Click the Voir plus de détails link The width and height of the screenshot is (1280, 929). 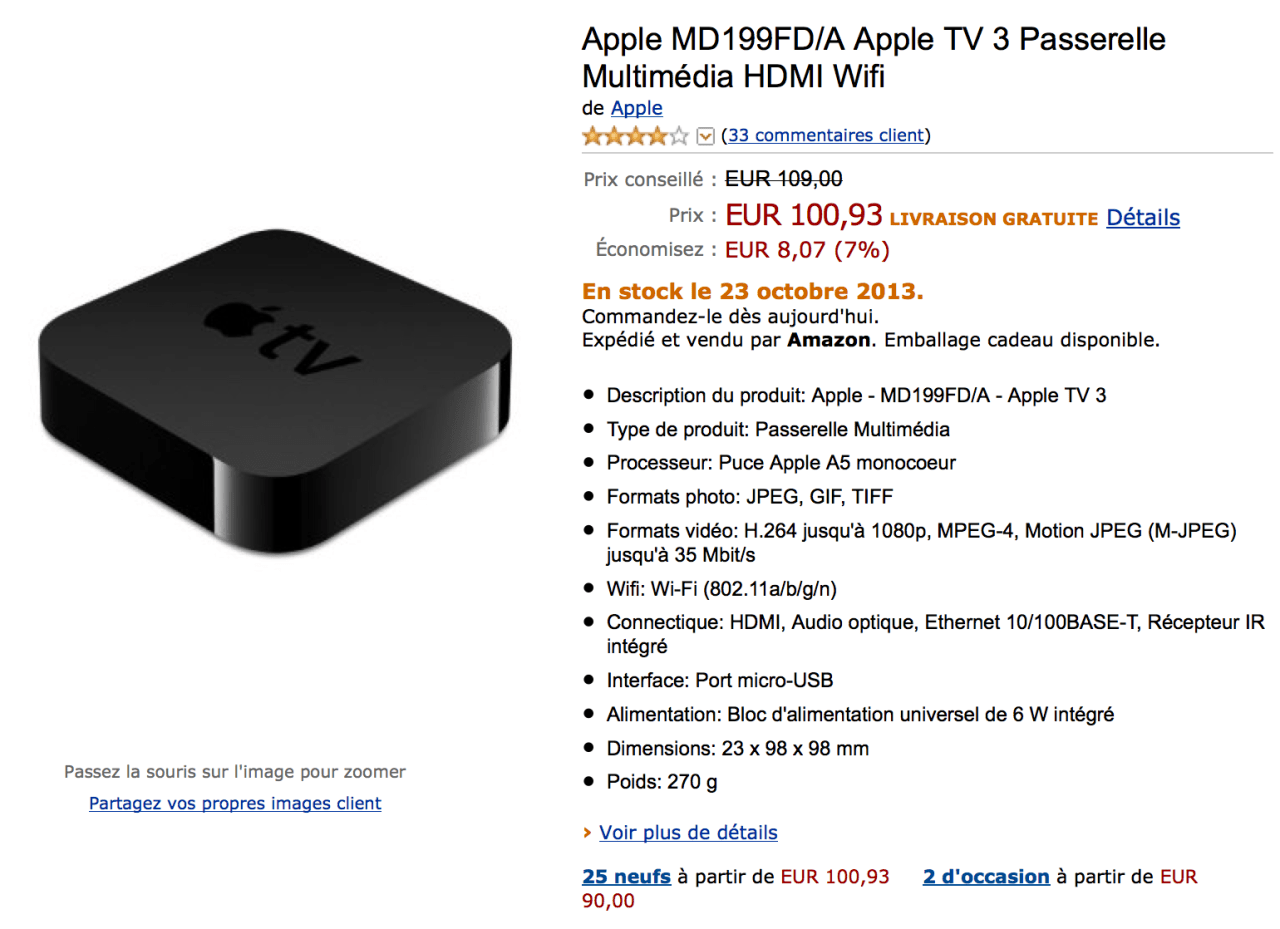[x=688, y=832]
